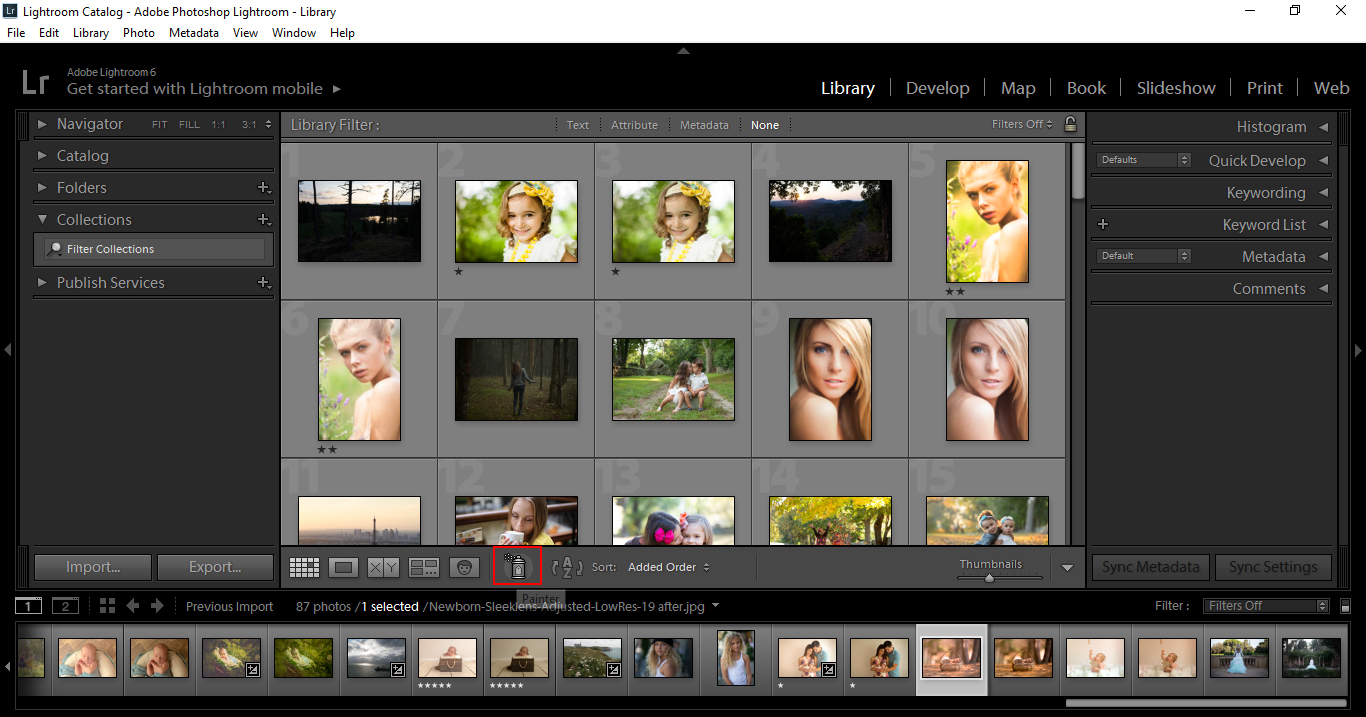This screenshot has height=717, width=1366.
Task: Hide the top module picker panel arrow
Action: tap(683, 50)
